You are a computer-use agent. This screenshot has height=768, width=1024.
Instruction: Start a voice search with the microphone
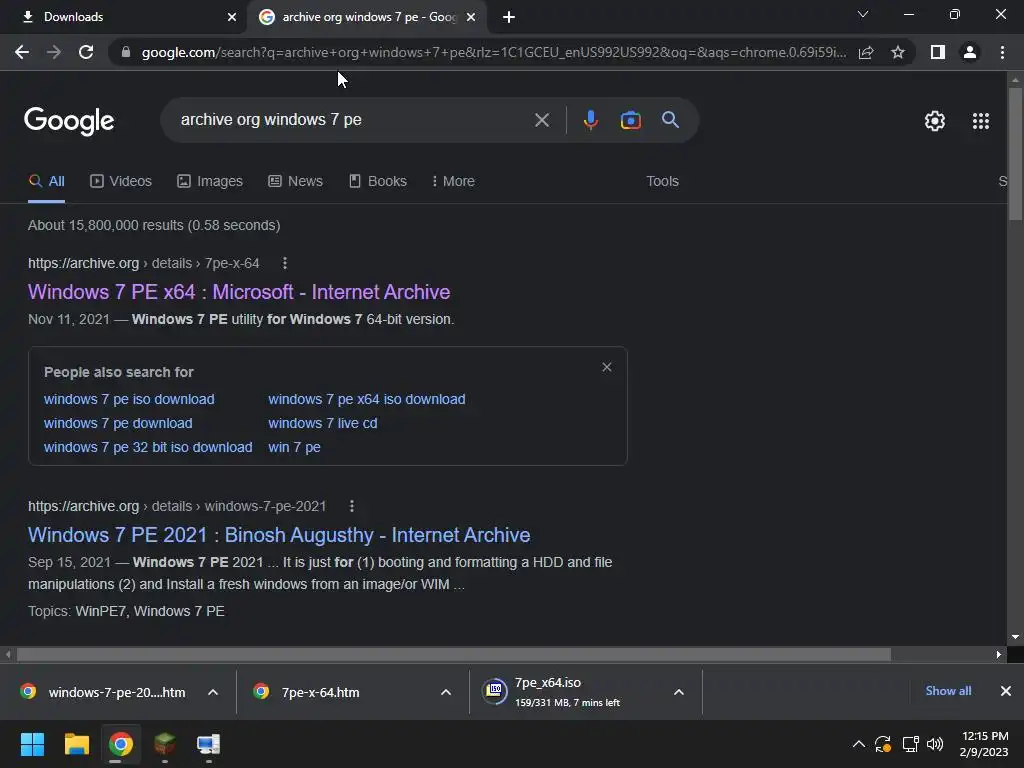pyautogui.click(x=590, y=120)
